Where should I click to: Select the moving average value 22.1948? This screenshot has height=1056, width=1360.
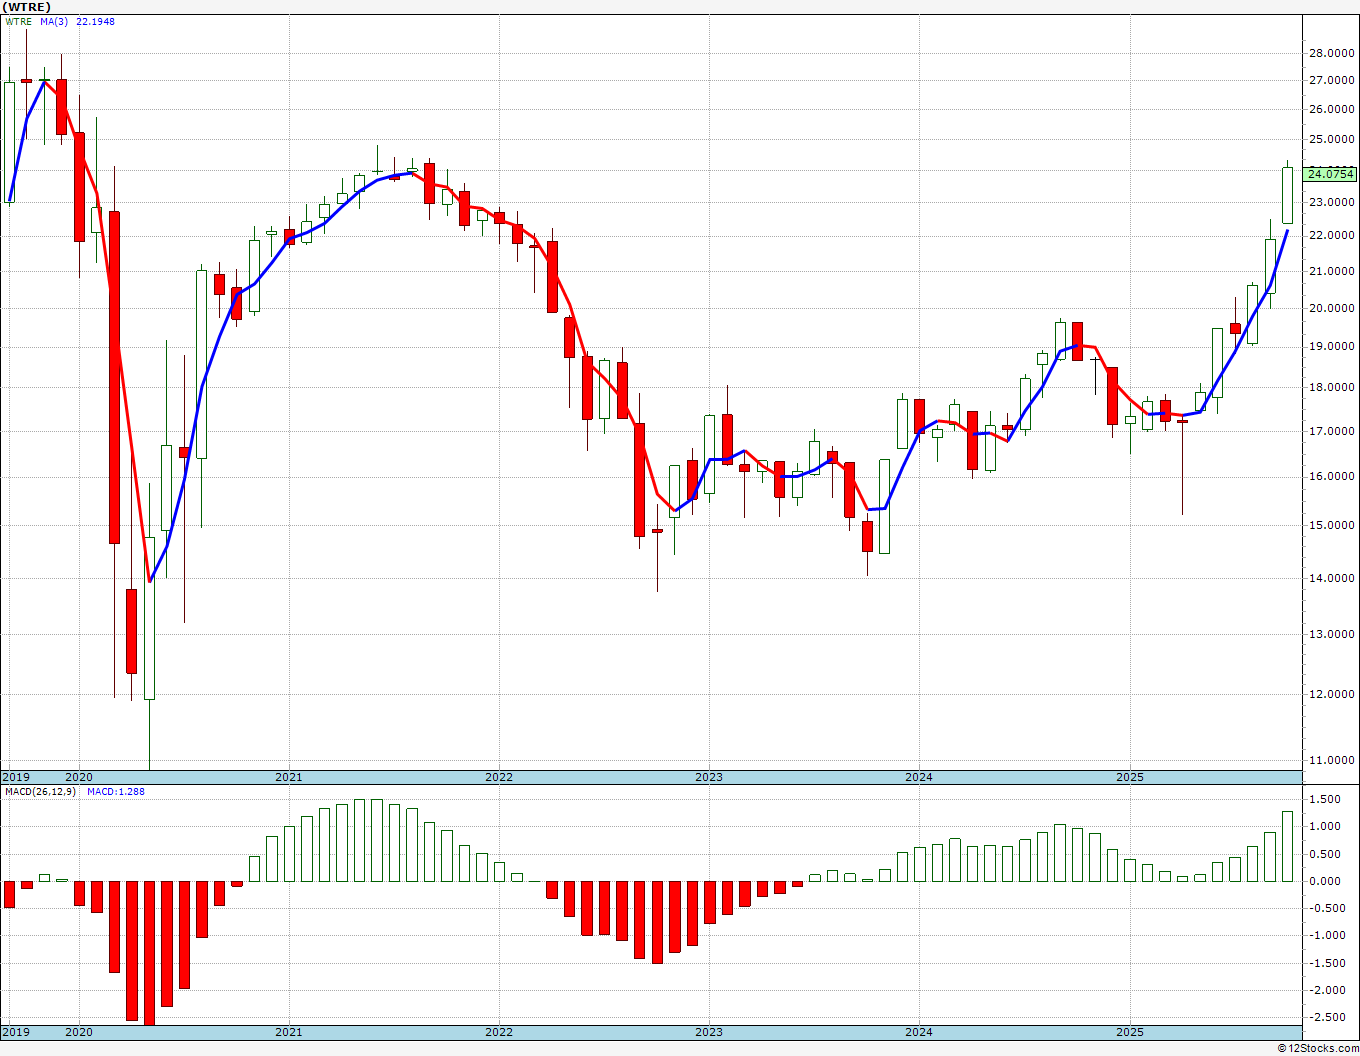[x=95, y=22]
